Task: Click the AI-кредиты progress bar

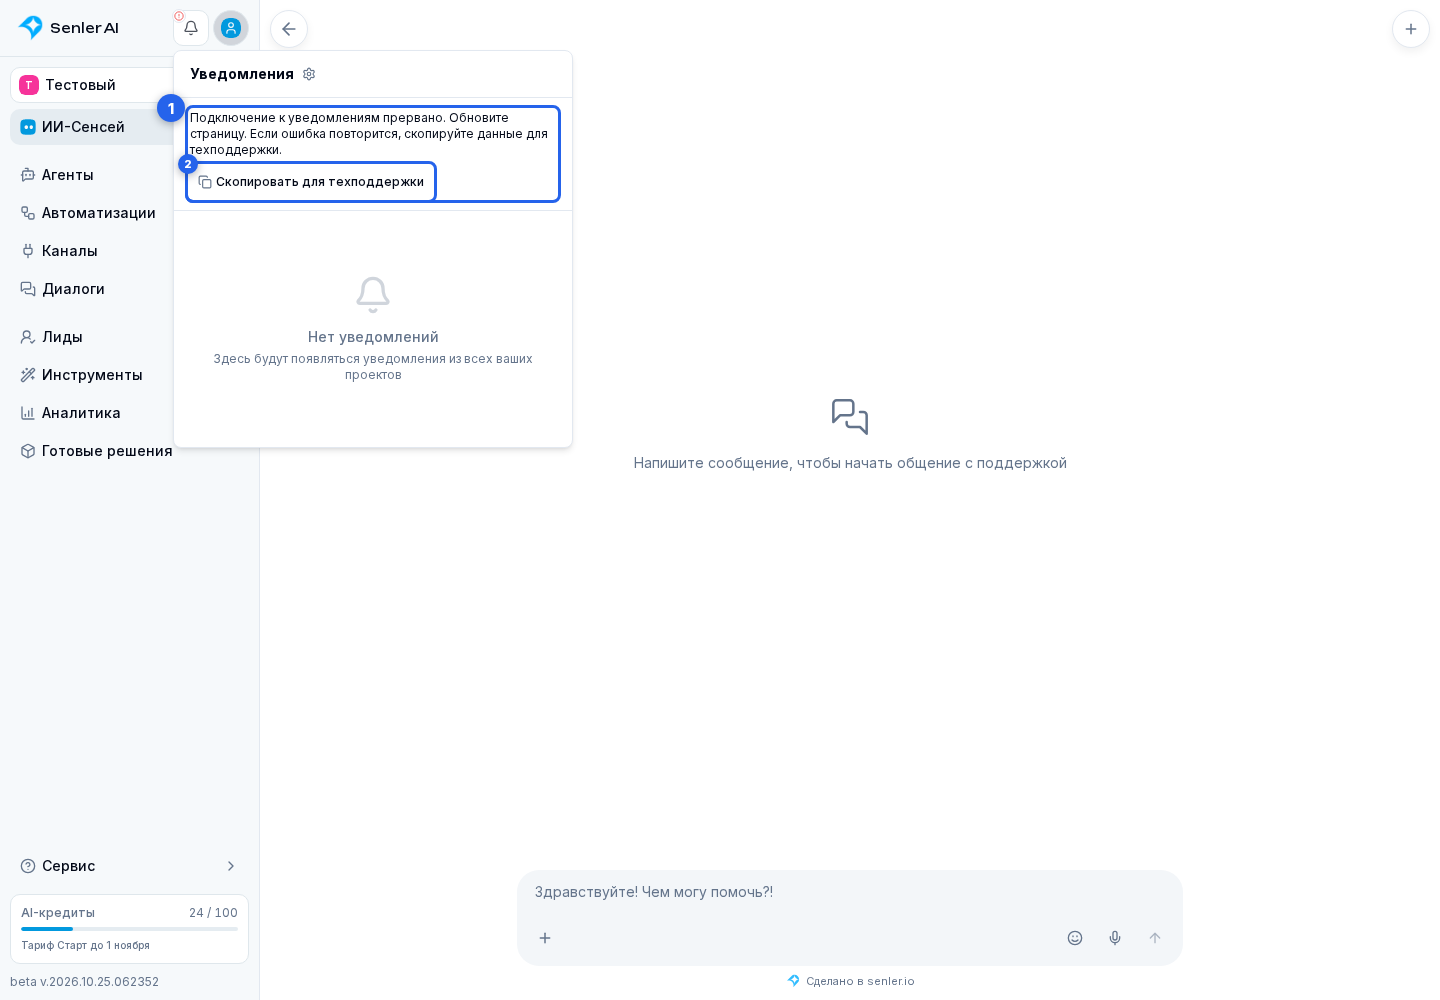Action: pos(129,929)
